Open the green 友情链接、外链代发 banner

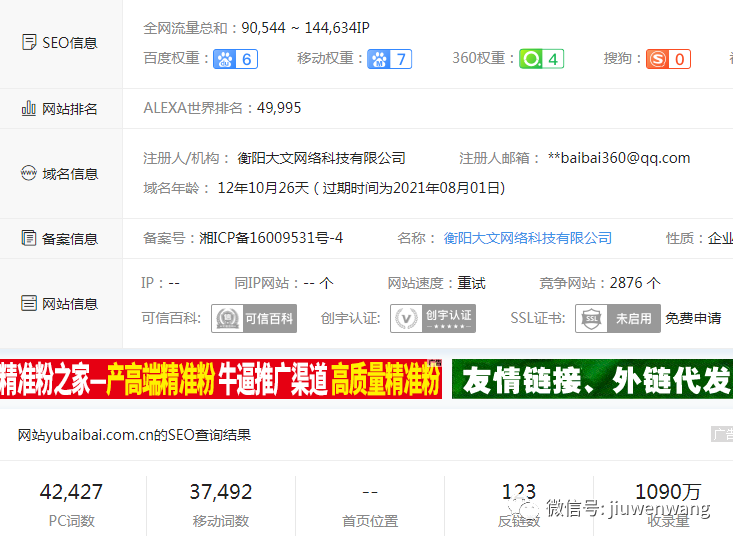coord(592,379)
